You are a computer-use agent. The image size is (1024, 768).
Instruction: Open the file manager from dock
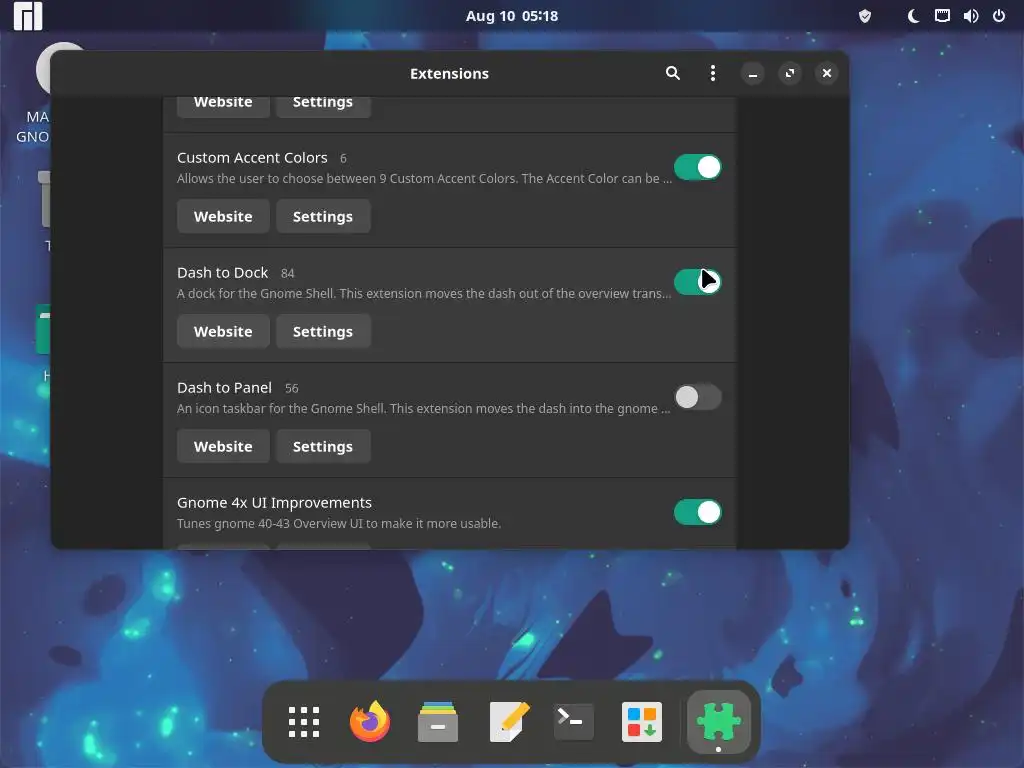(438, 722)
